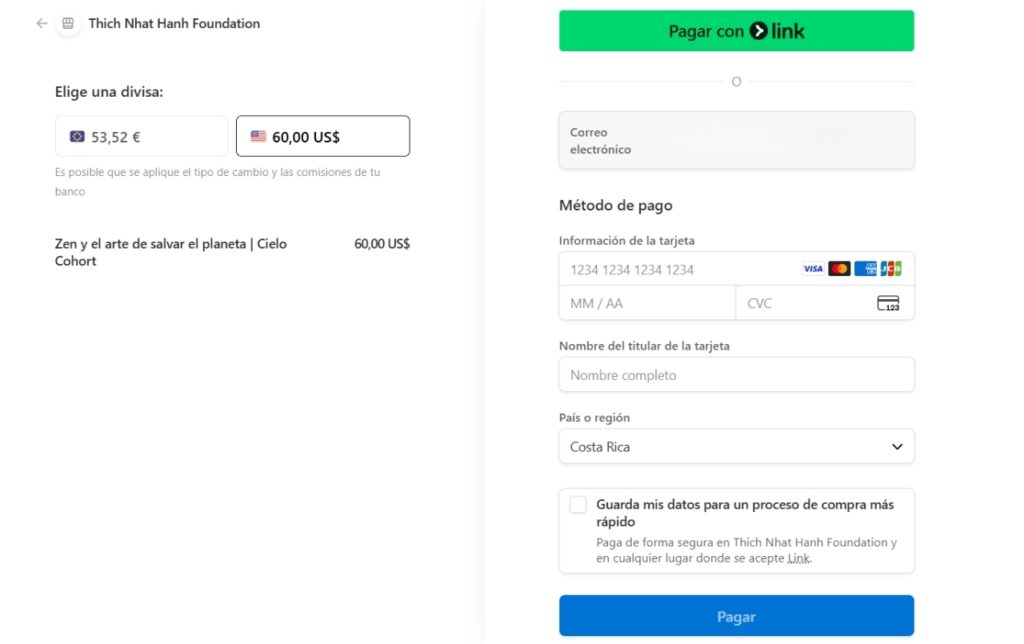Screen dimensions: 1024x644
Task: Click the American Express logo
Action: click(x=865, y=268)
